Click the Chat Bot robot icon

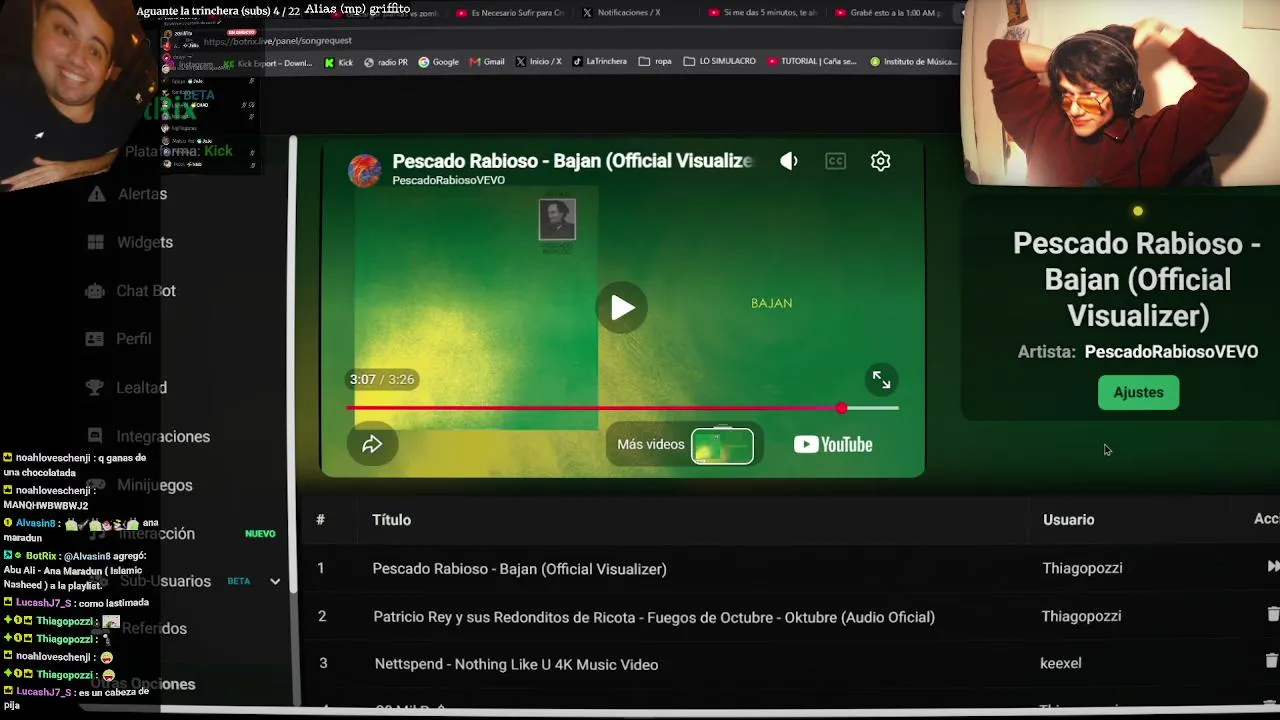(x=95, y=291)
